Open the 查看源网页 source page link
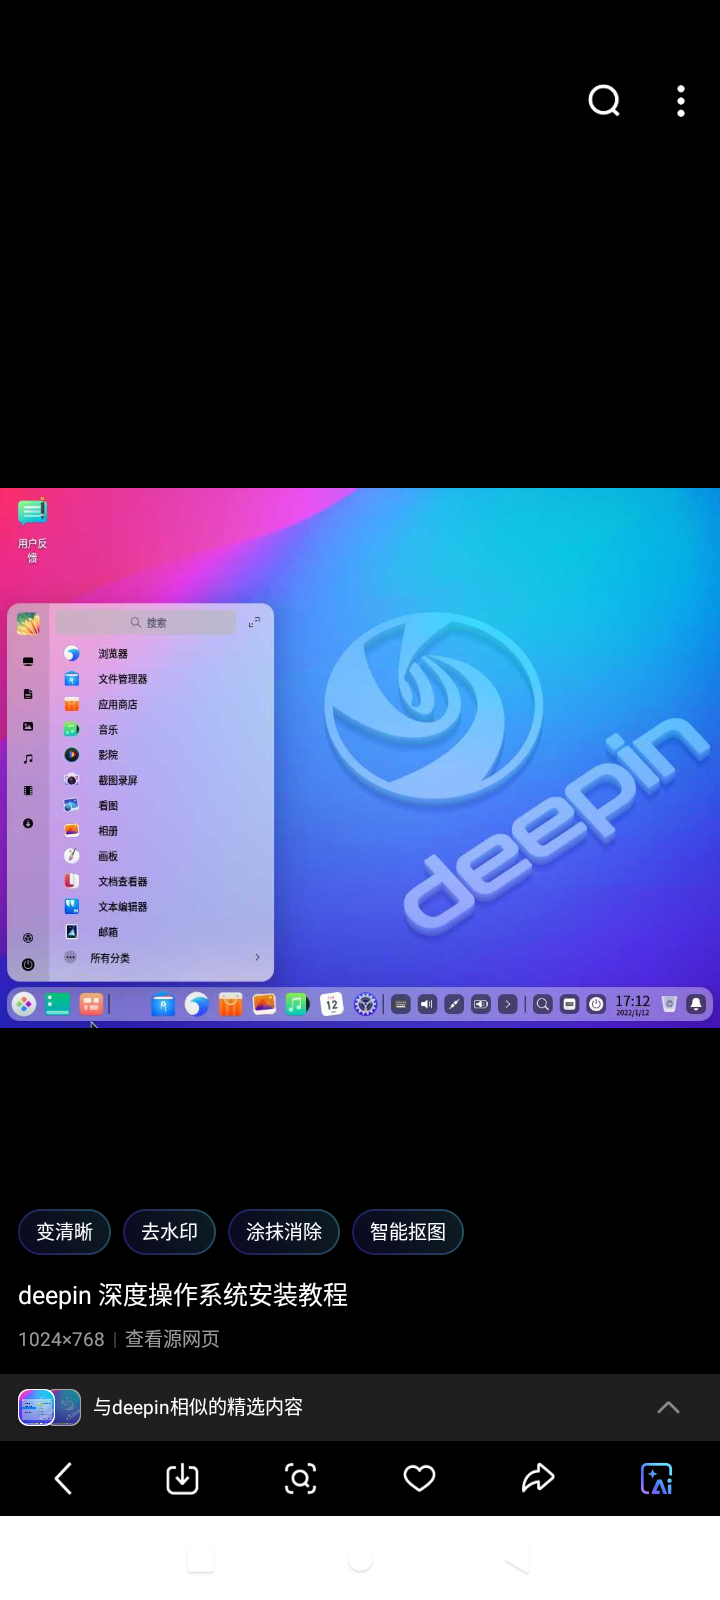 pyautogui.click(x=172, y=1339)
